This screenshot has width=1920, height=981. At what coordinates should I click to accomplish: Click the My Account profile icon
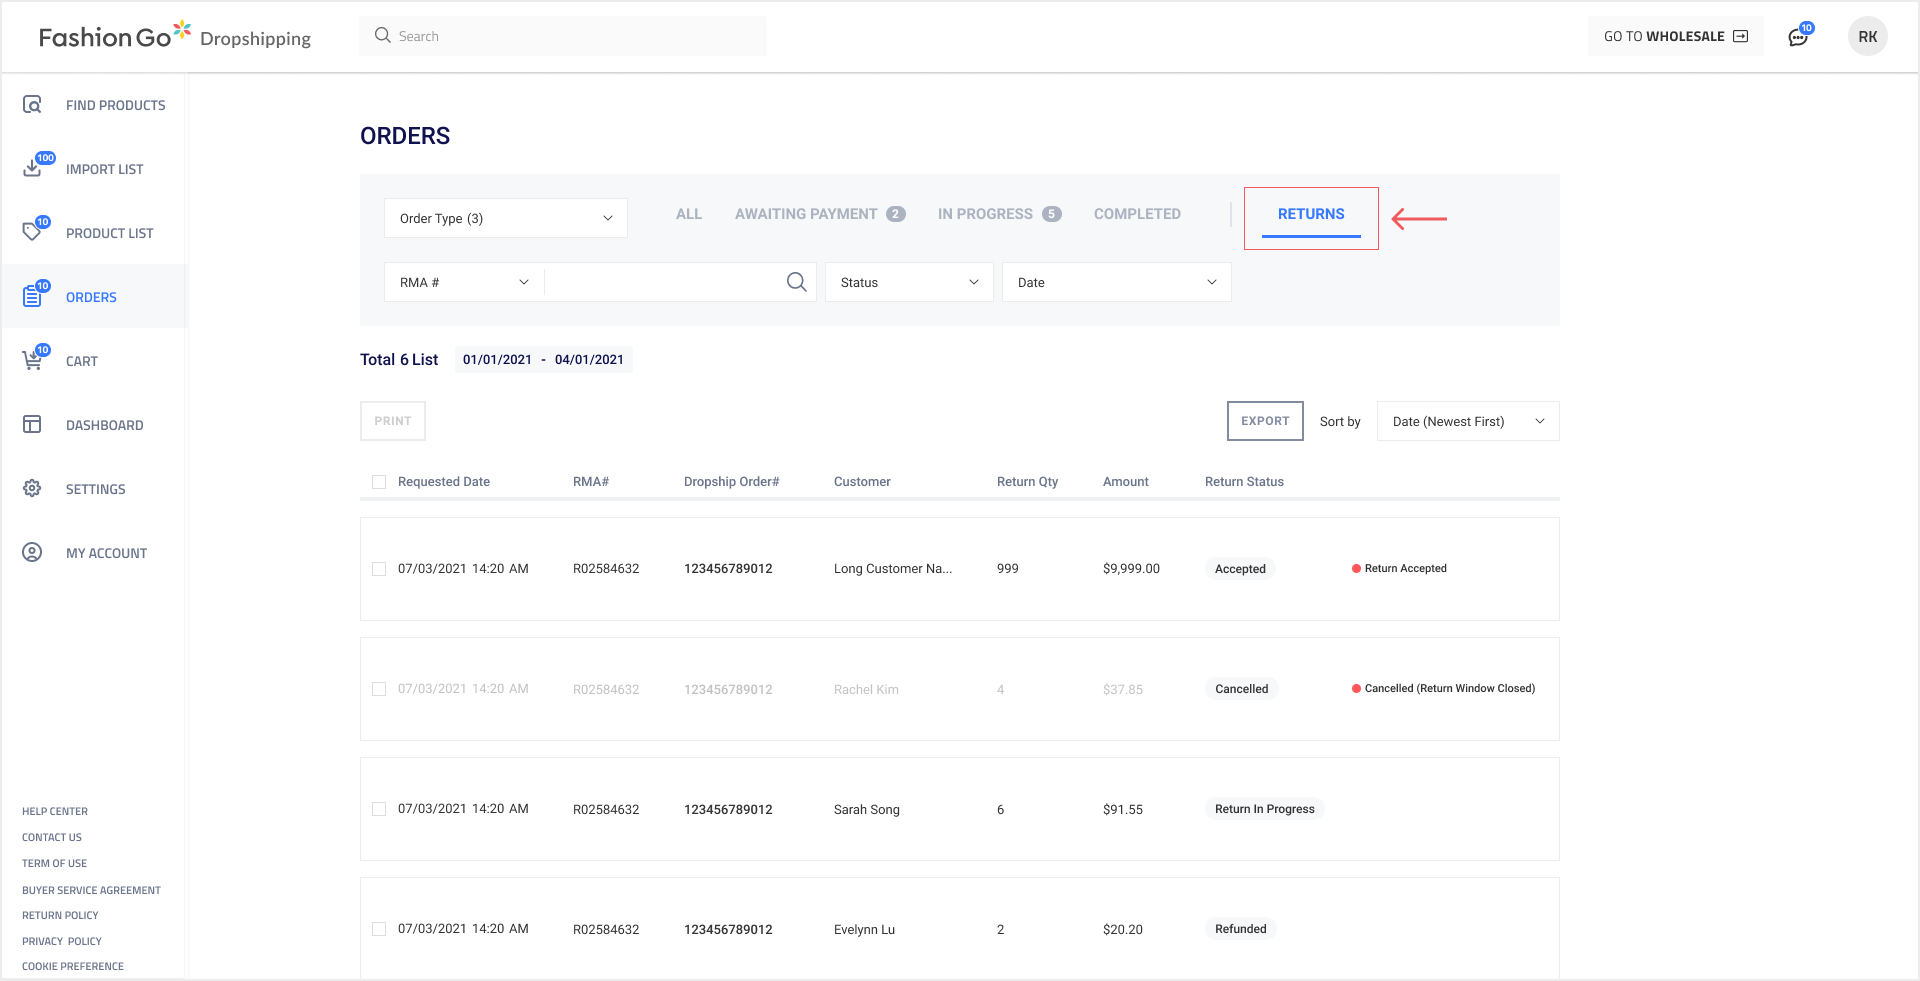pos(32,552)
